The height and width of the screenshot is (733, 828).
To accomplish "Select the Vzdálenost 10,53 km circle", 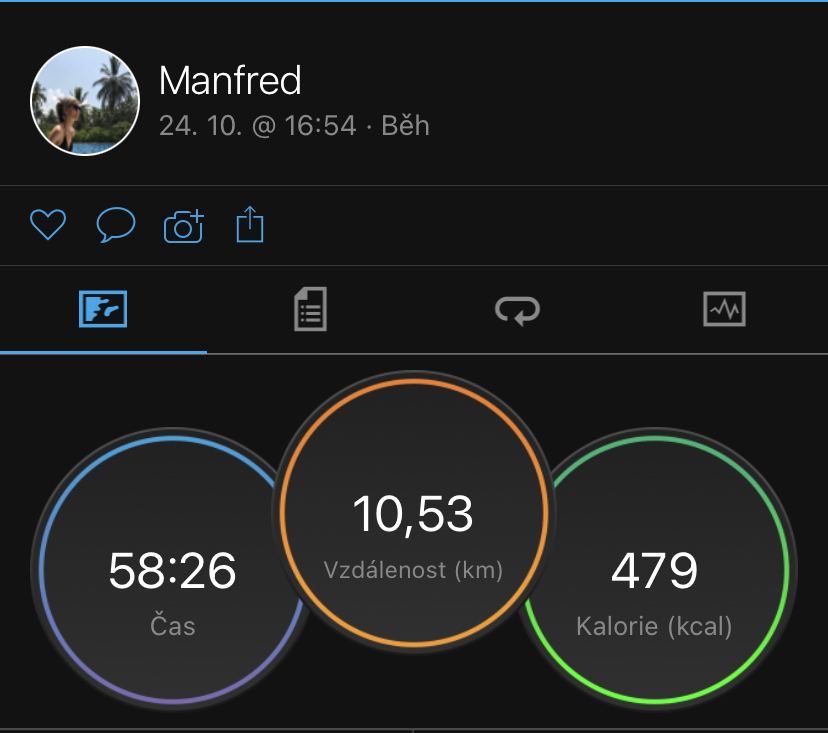I will (414, 512).
